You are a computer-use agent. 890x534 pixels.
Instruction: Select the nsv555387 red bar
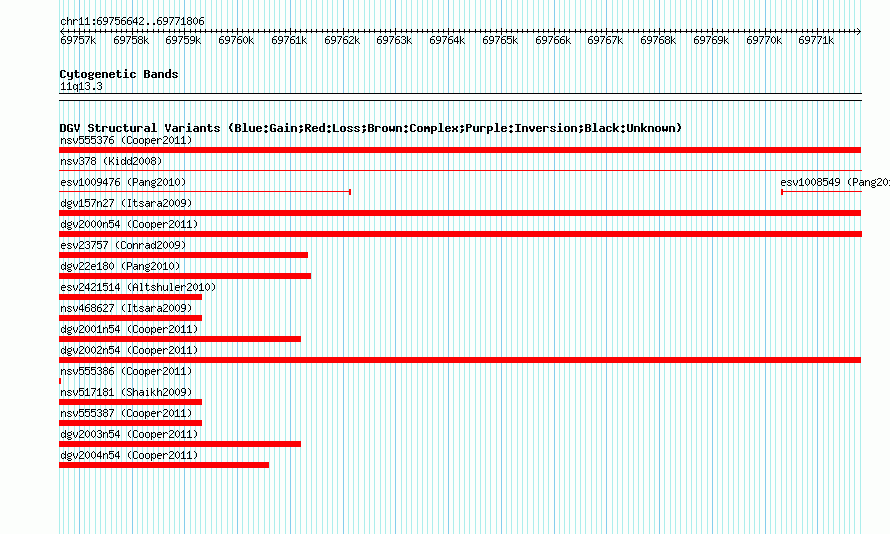[131, 423]
